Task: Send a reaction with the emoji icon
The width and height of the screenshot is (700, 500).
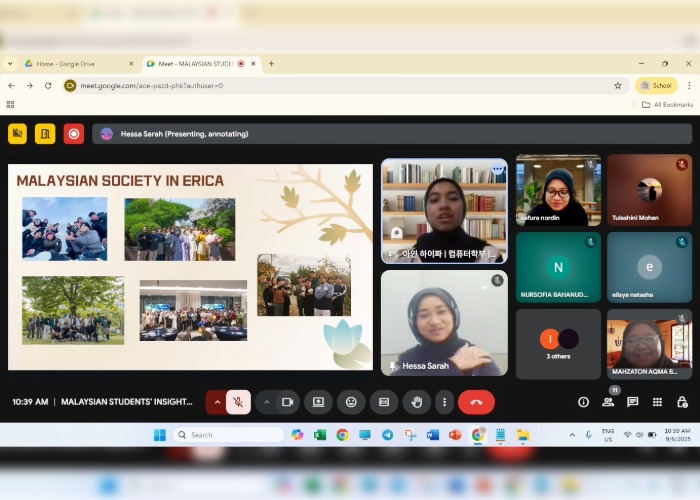Action: (x=351, y=402)
